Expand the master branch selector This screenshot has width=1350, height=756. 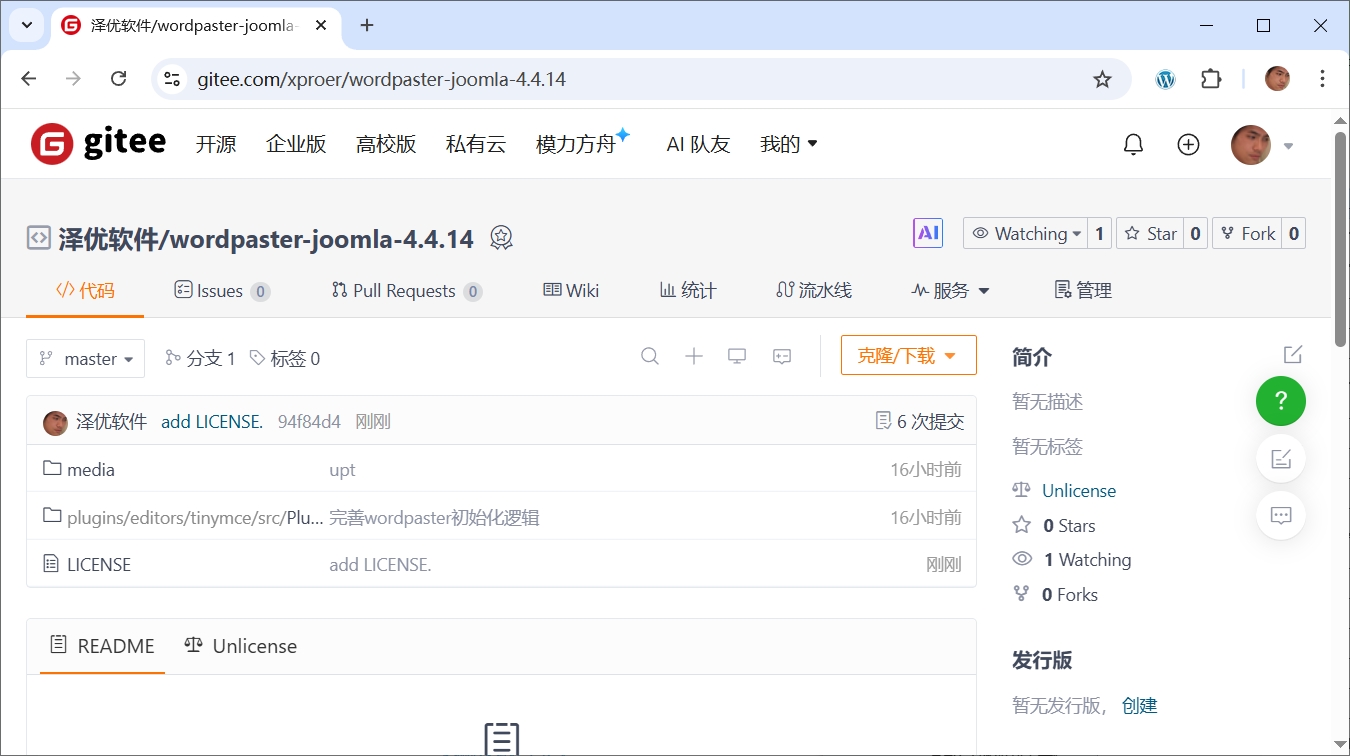(86, 359)
